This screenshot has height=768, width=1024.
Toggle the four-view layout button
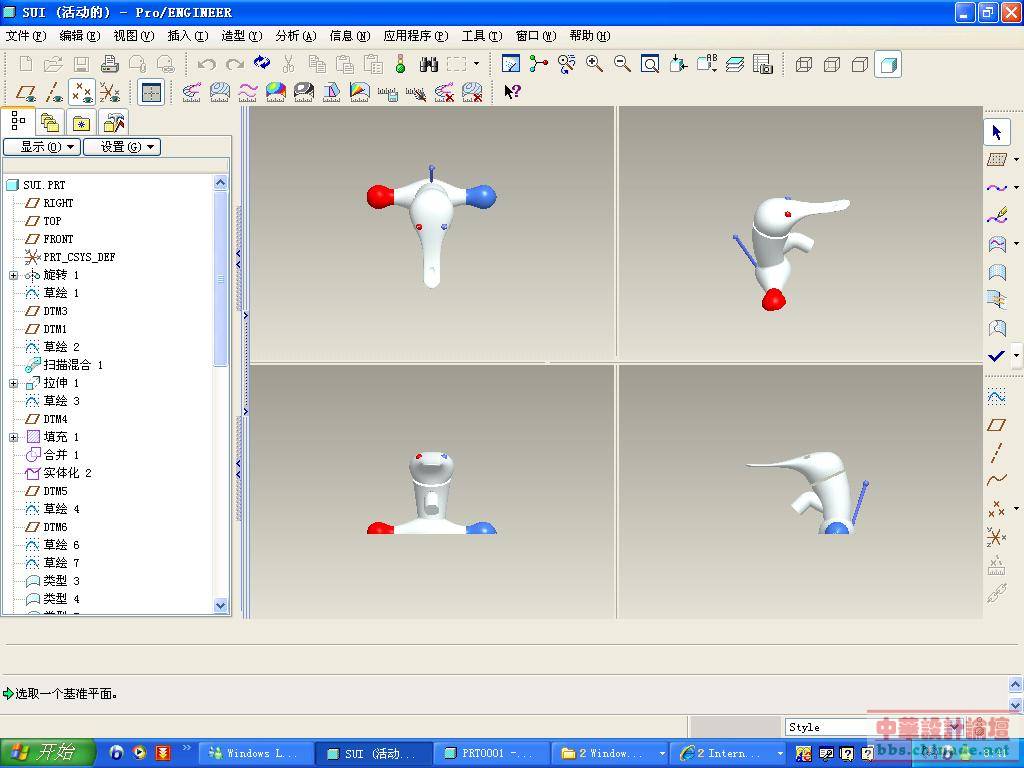[x=152, y=92]
